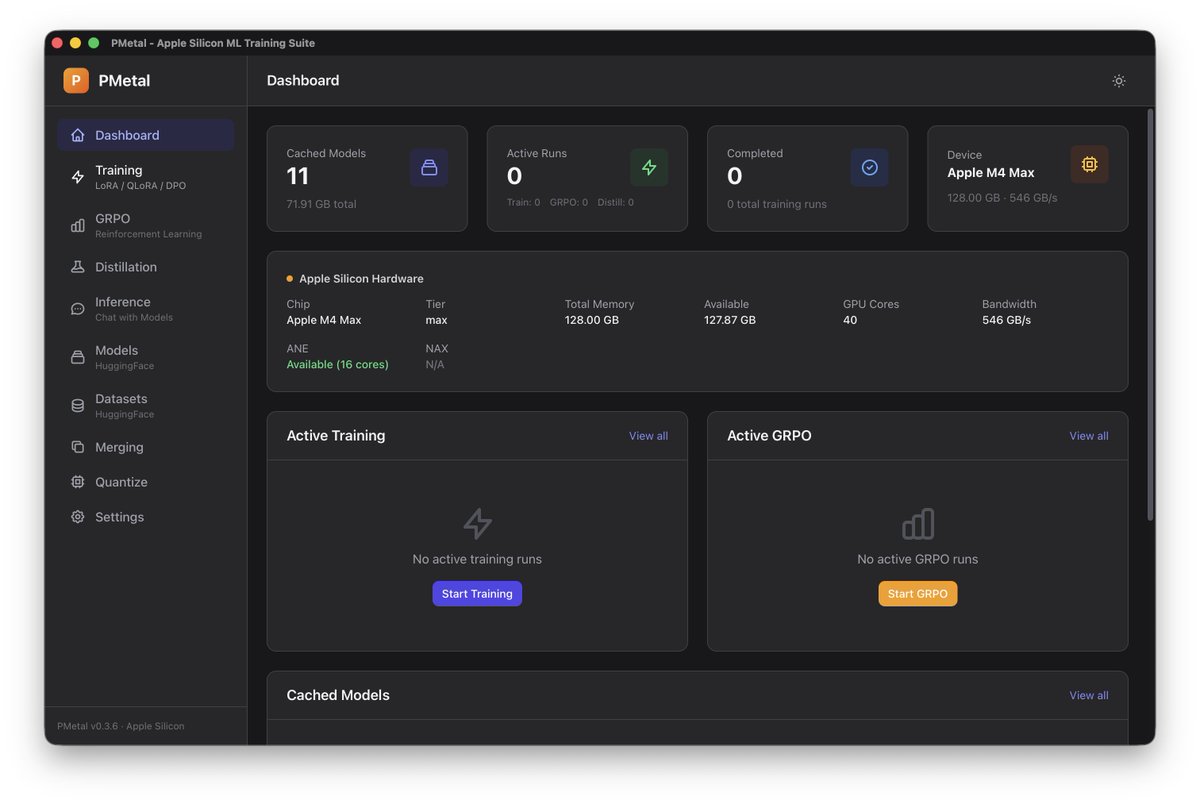Toggle light/dark theme with sun icon
The width and height of the screenshot is (1200, 804).
click(1119, 81)
